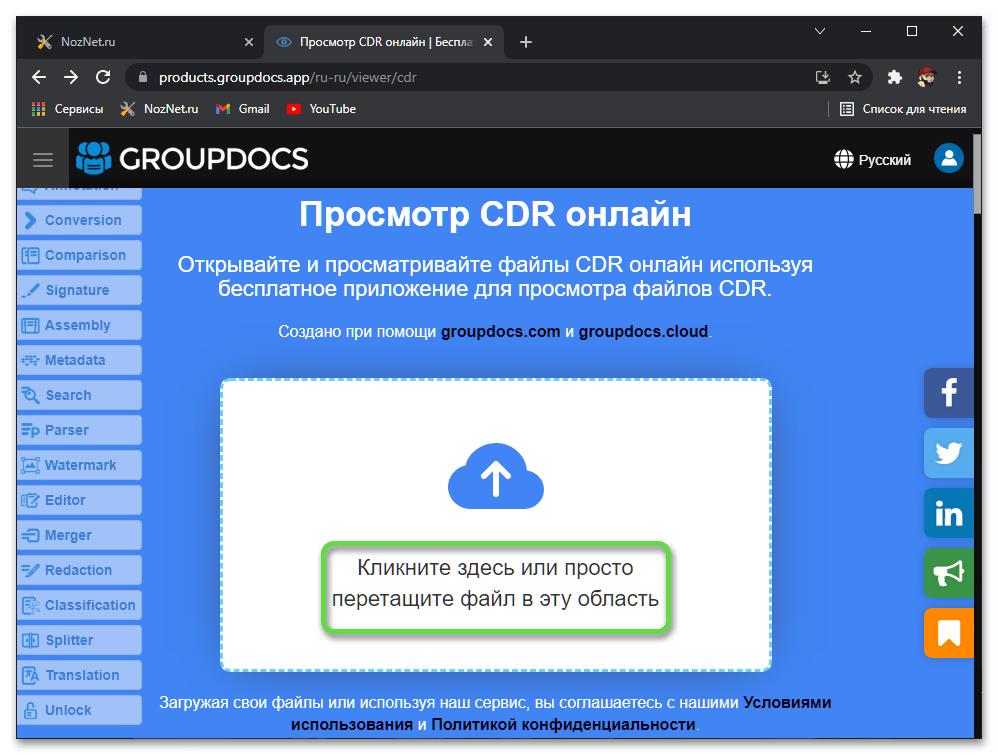Open the Chrome three-dot menu

[959, 77]
